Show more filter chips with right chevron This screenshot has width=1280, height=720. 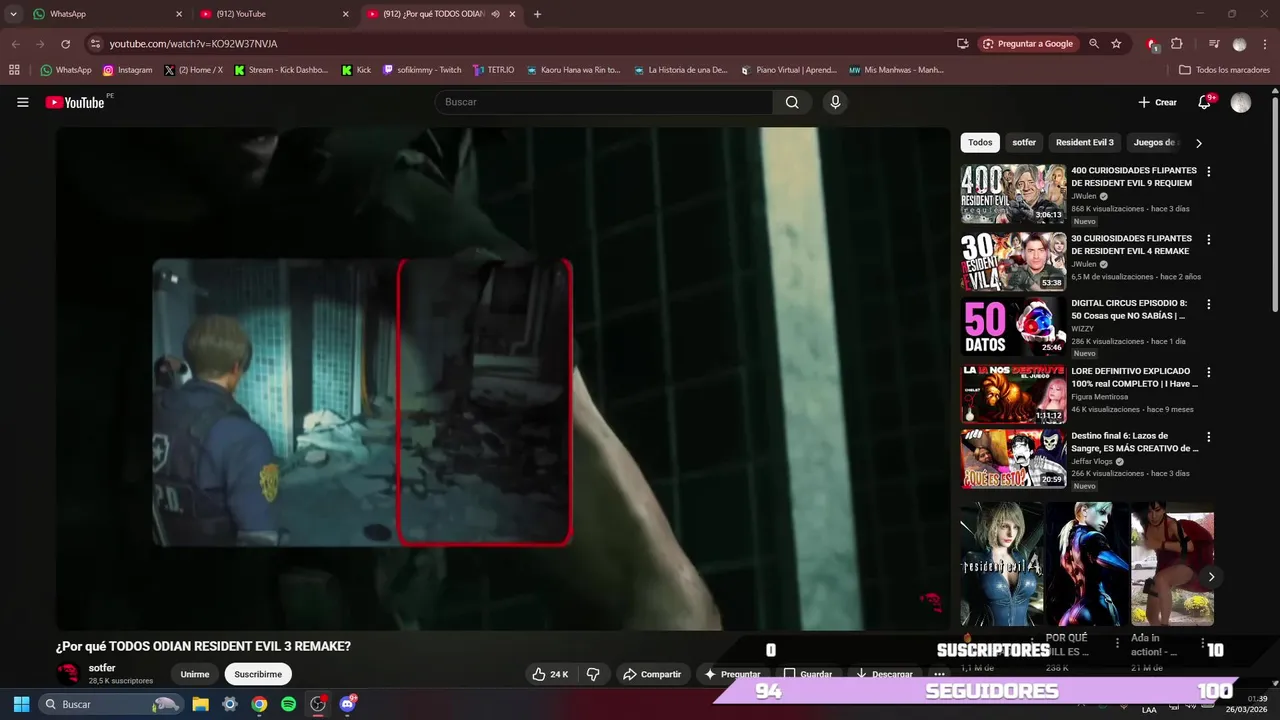click(x=1199, y=143)
